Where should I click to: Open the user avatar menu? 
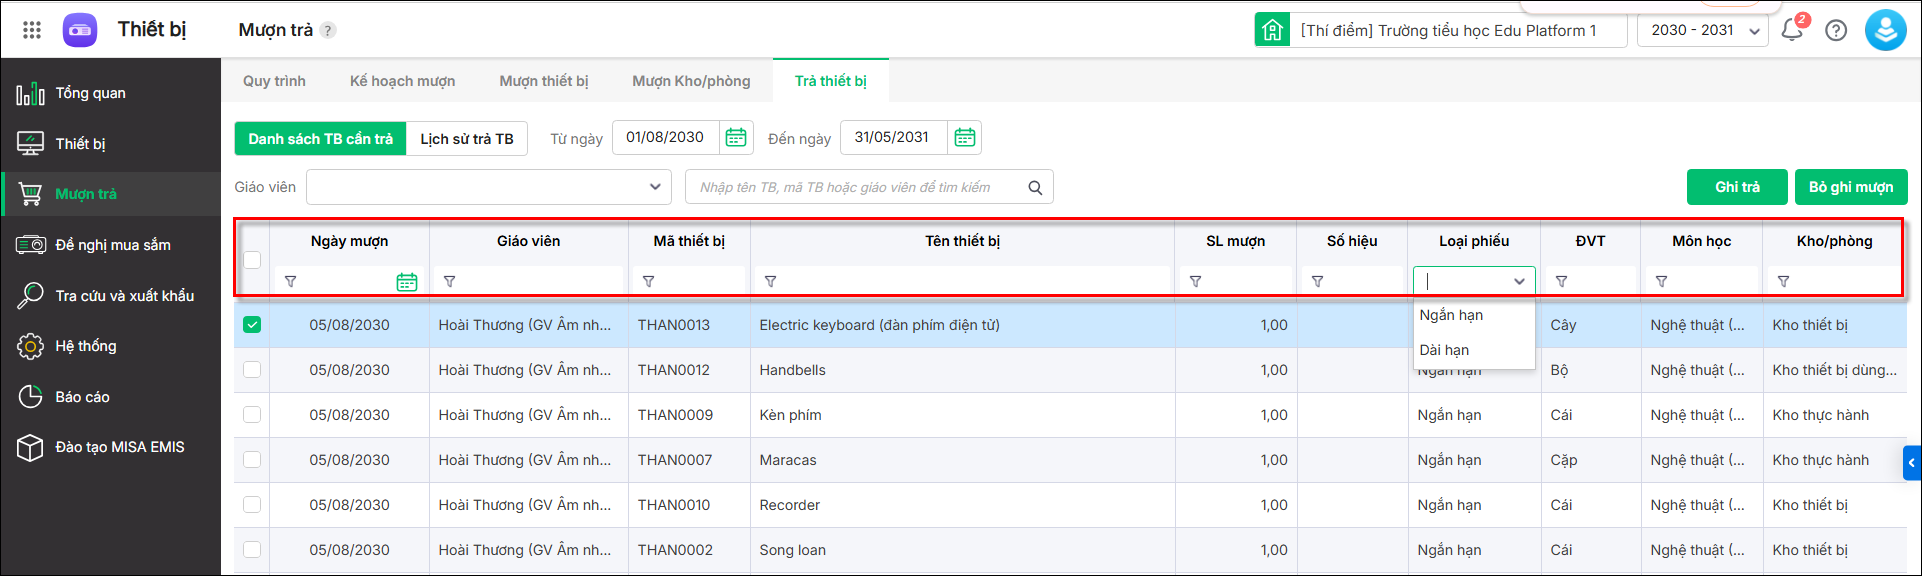[1885, 30]
